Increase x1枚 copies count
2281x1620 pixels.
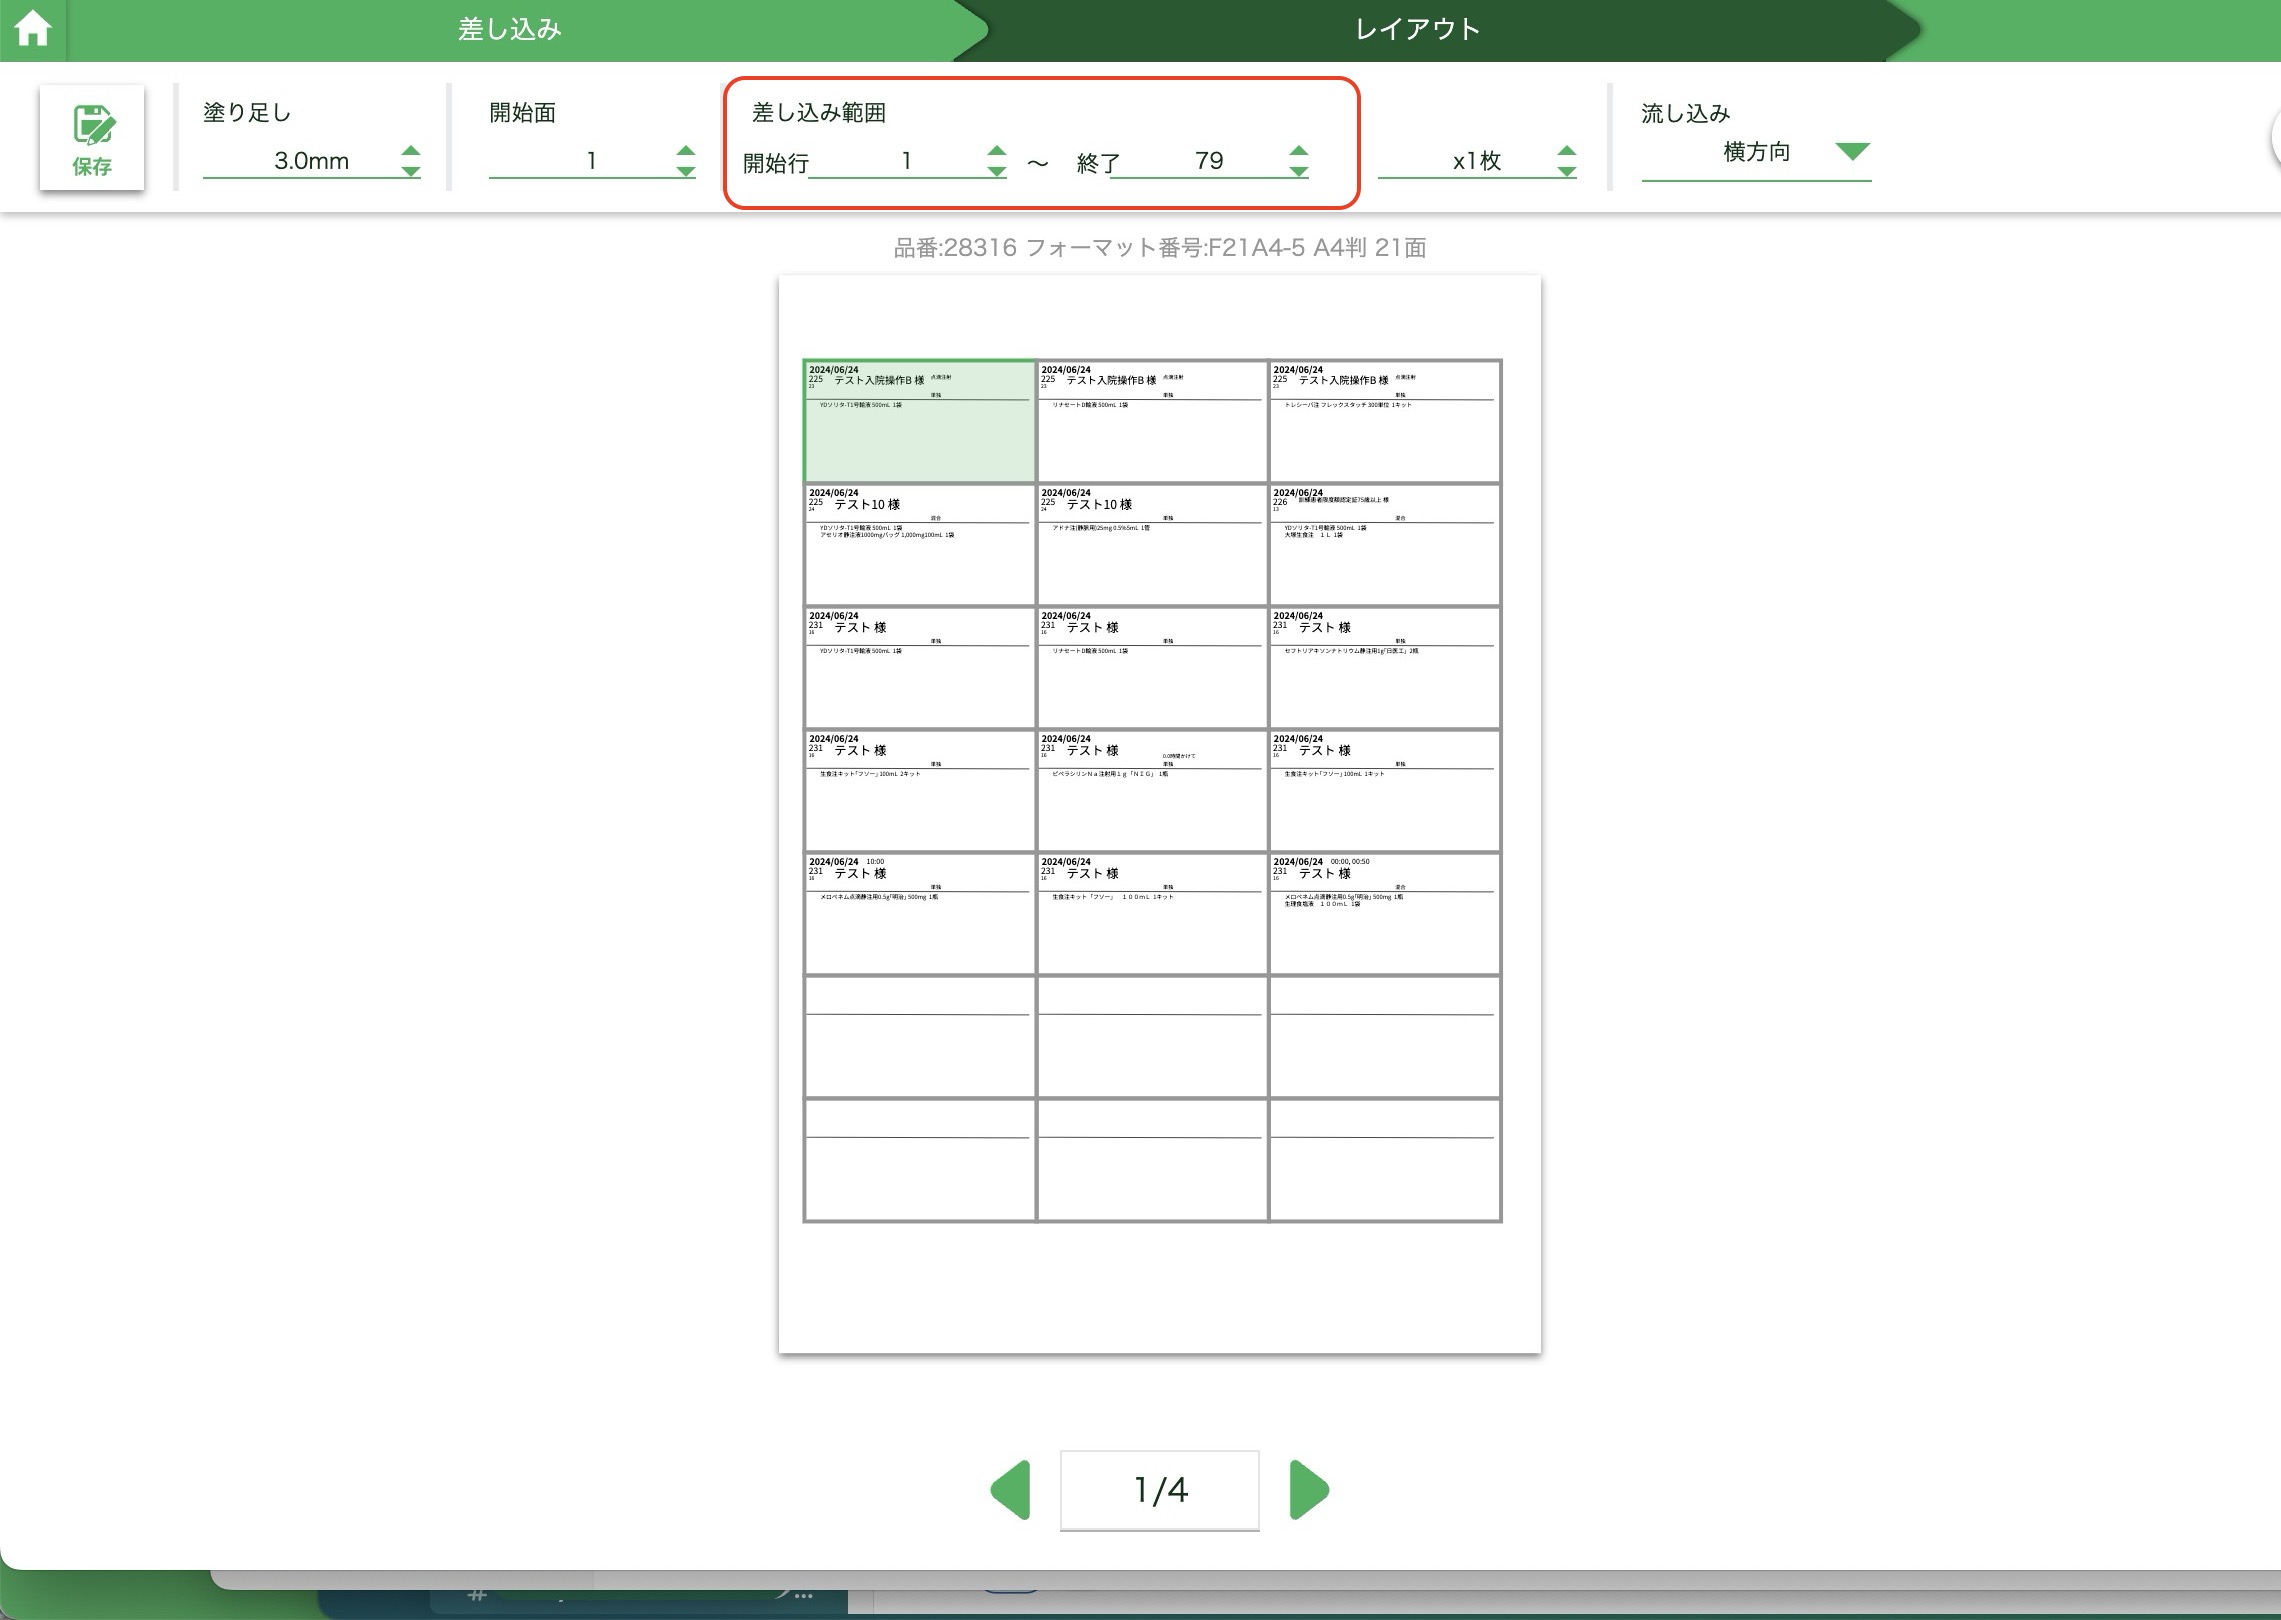[x=1566, y=151]
